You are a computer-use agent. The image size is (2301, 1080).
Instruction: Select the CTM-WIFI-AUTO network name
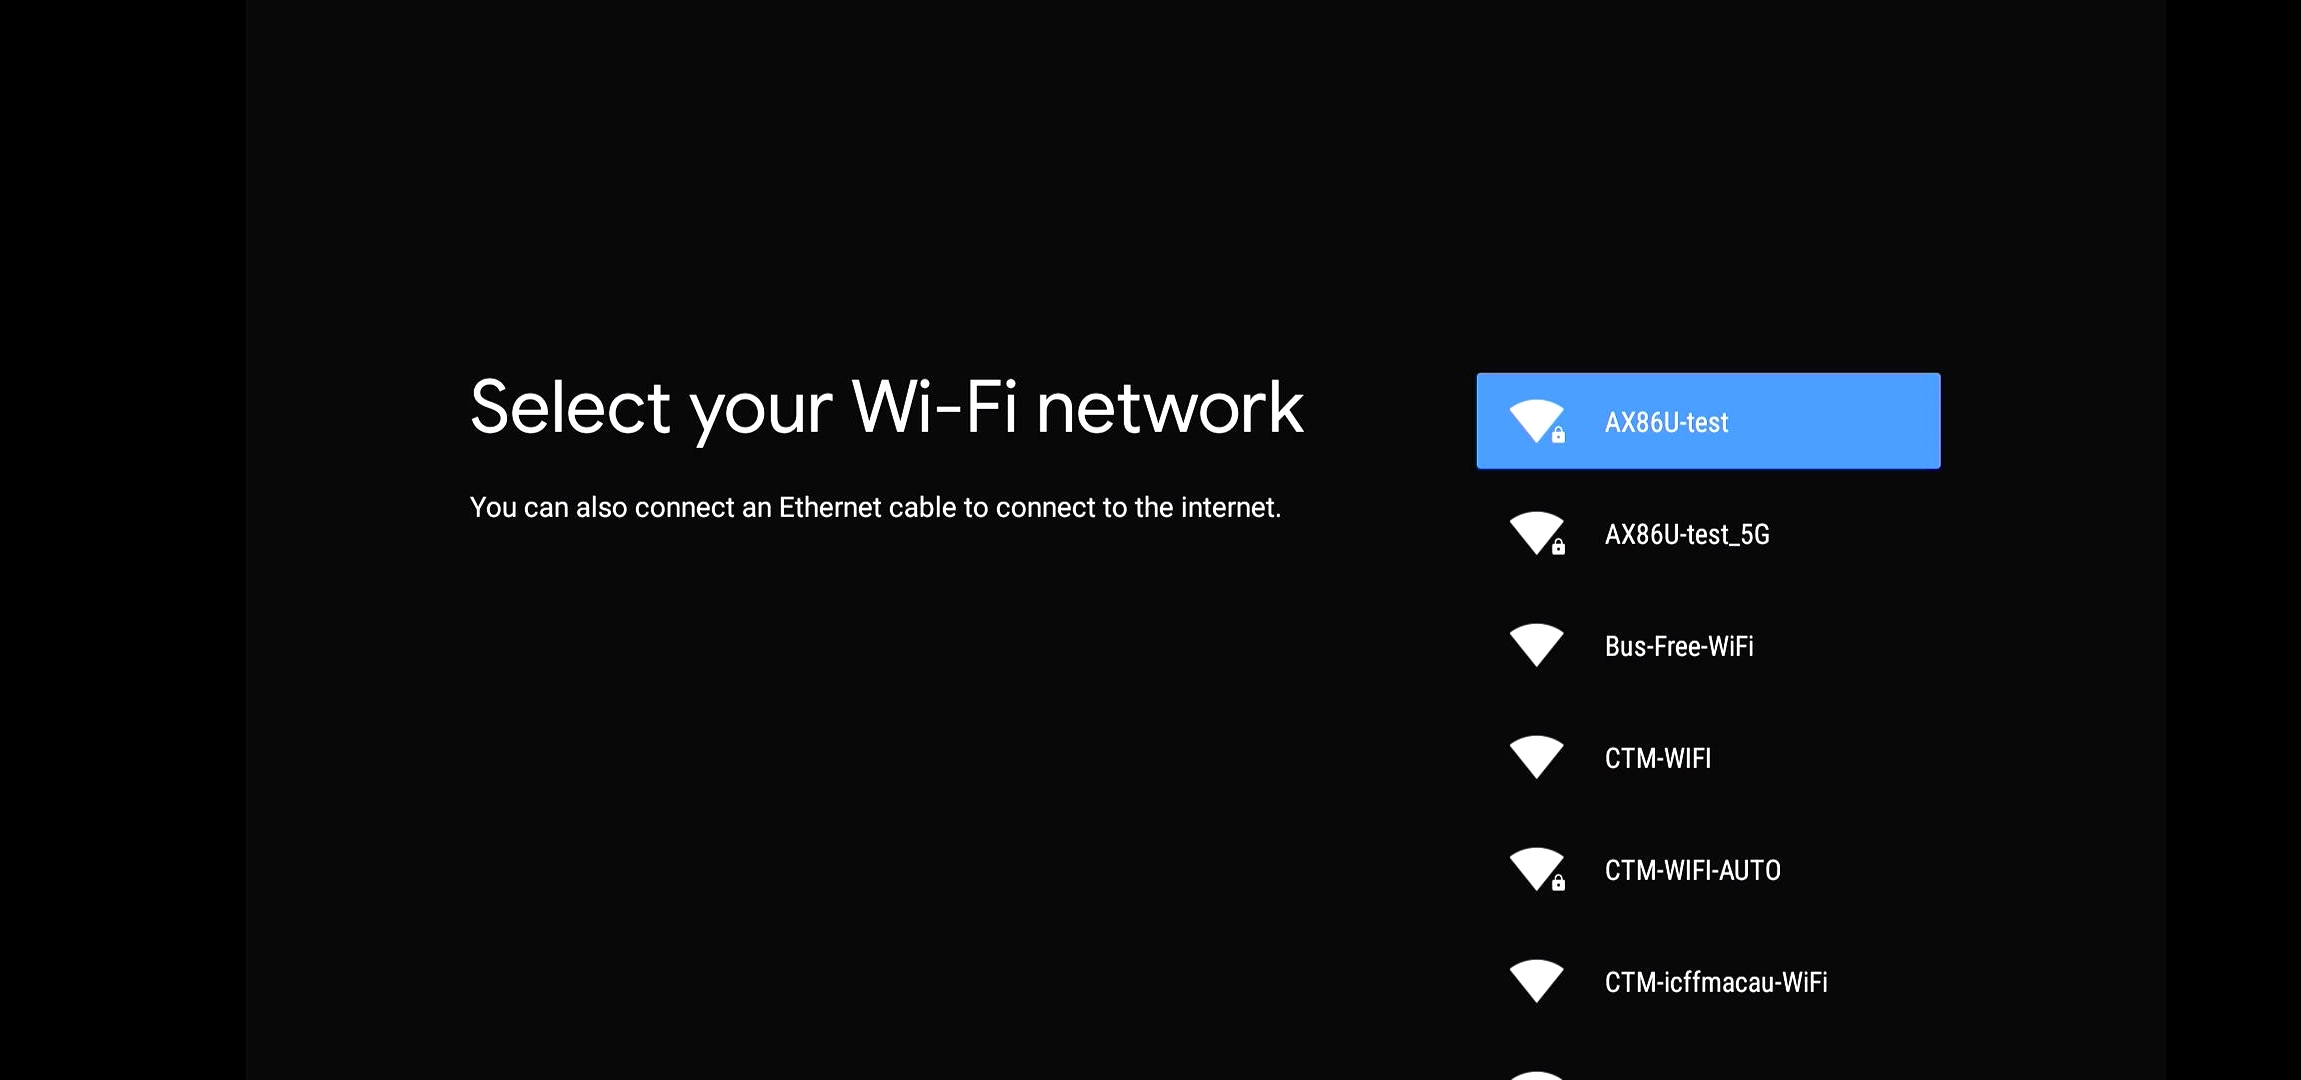tap(1693, 870)
